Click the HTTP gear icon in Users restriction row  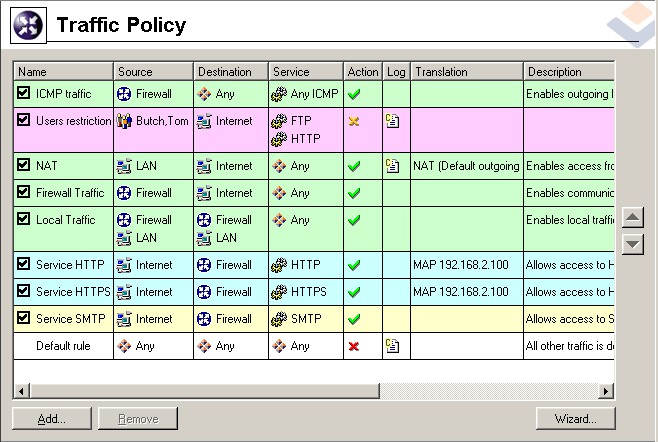tap(279, 139)
